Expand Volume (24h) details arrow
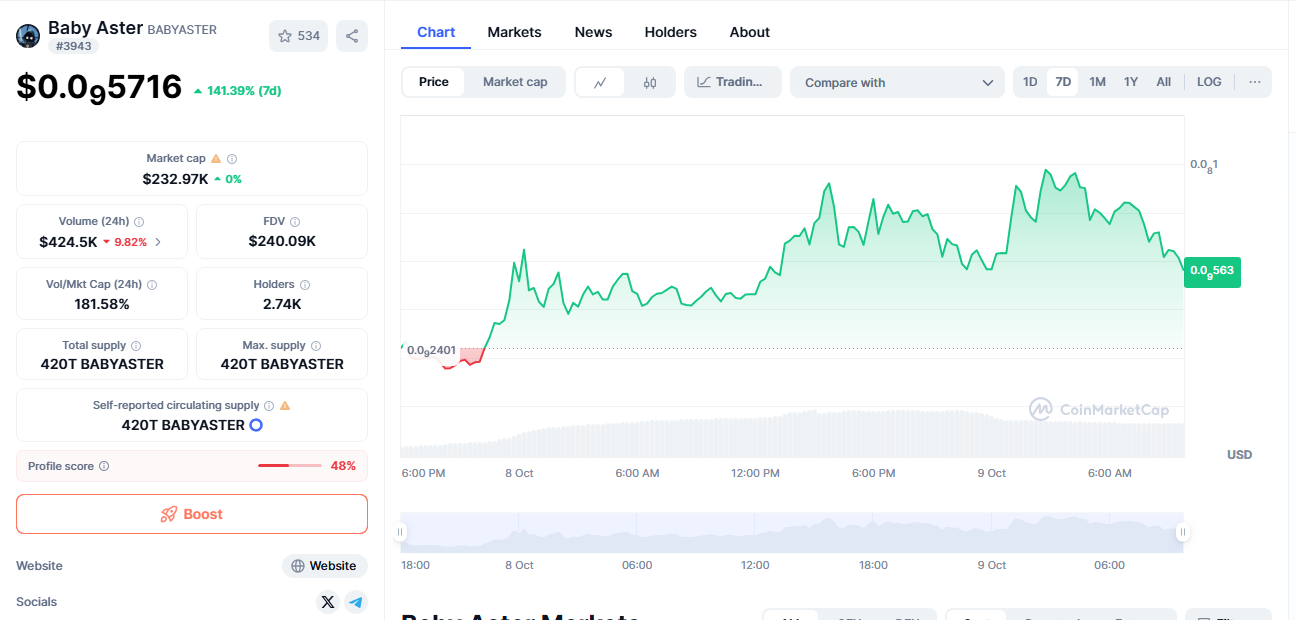This screenshot has width=1296, height=620. [158, 242]
